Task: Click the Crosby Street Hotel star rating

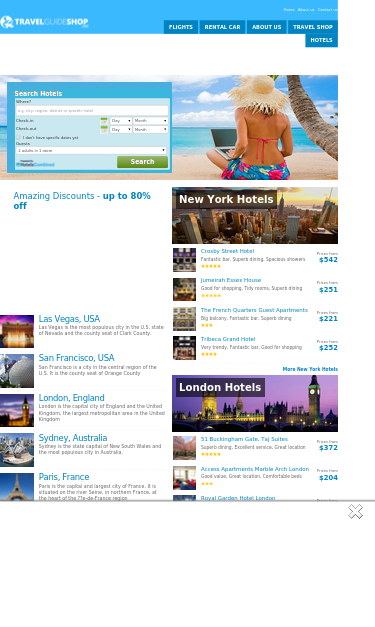Action: pyautogui.click(x=211, y=266)
